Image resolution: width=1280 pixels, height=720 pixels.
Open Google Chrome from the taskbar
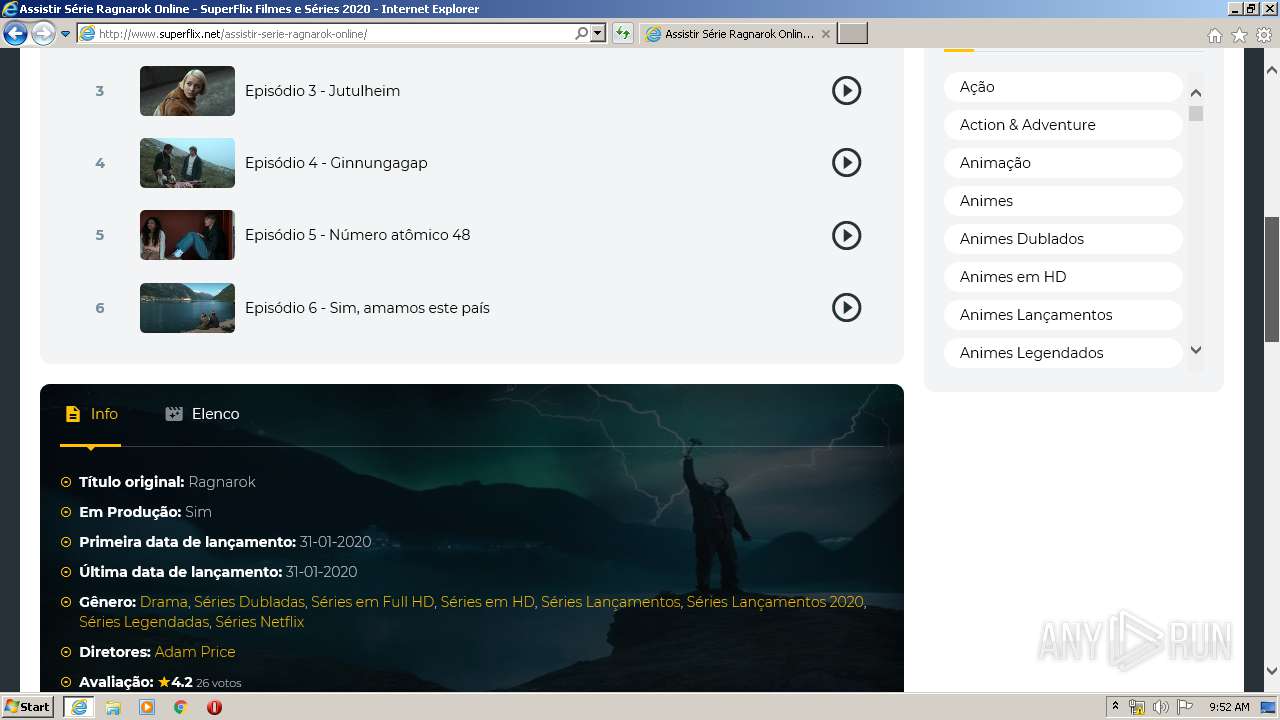point(181,707)
